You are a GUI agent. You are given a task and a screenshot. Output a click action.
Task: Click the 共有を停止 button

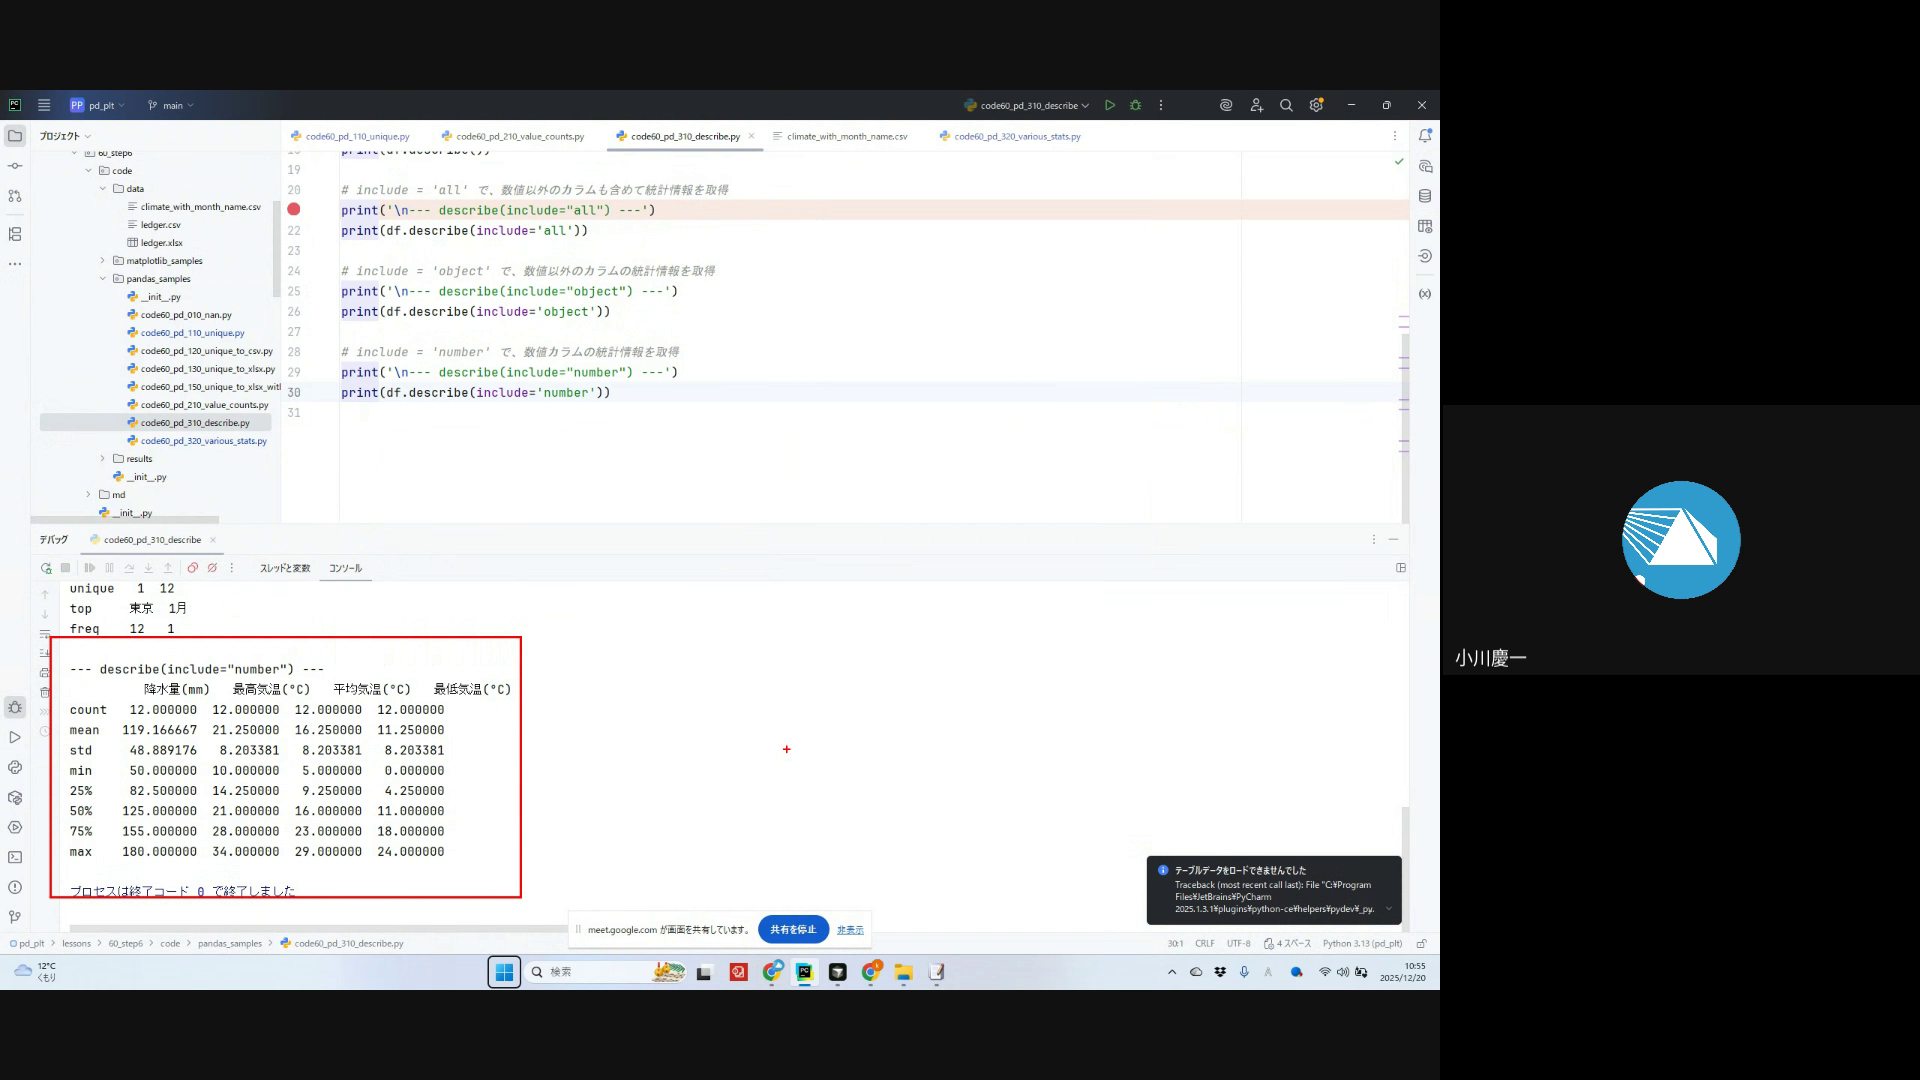coord(793,930)
